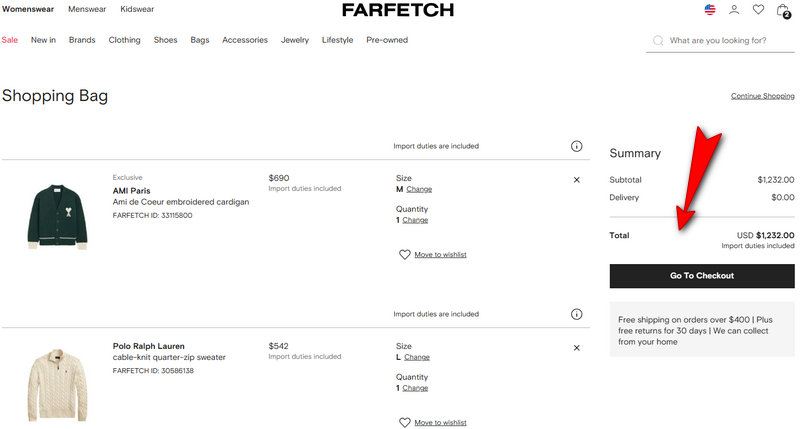Change size M of AMI Paris cardigan
The image size is (800, 429).
(418, 189)
